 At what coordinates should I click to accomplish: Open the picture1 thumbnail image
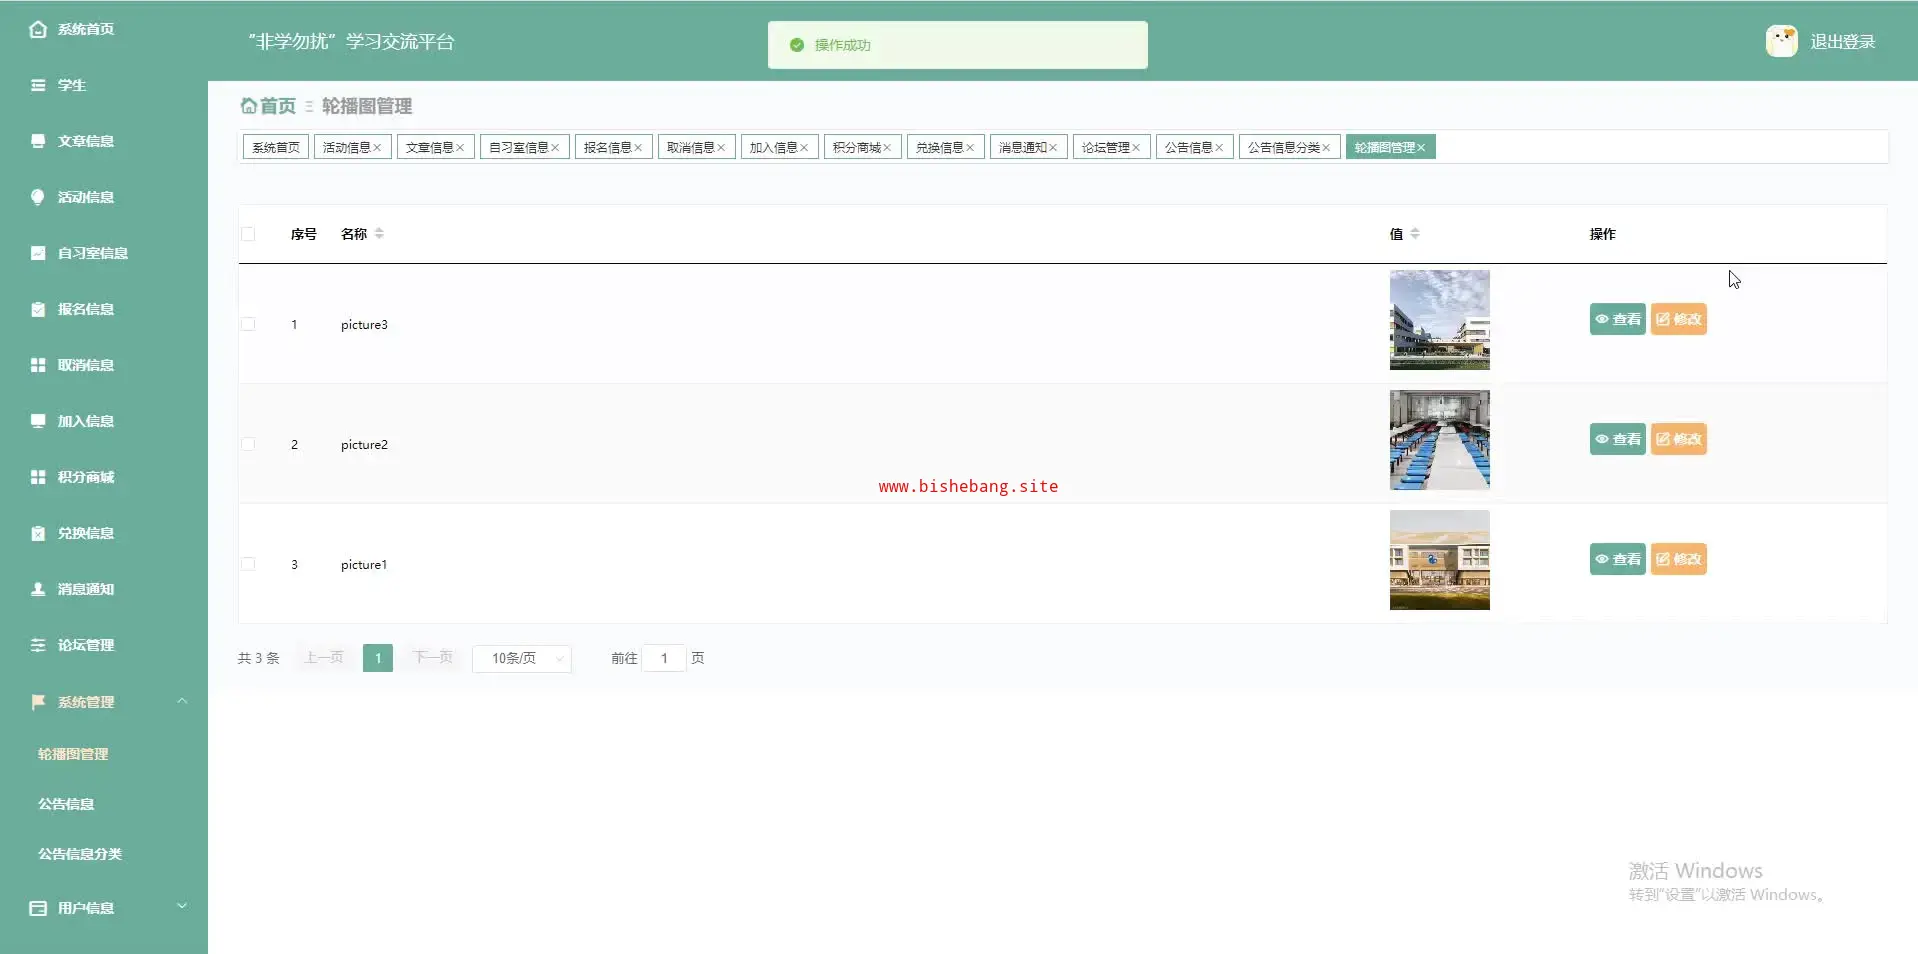coord(1440,560)
